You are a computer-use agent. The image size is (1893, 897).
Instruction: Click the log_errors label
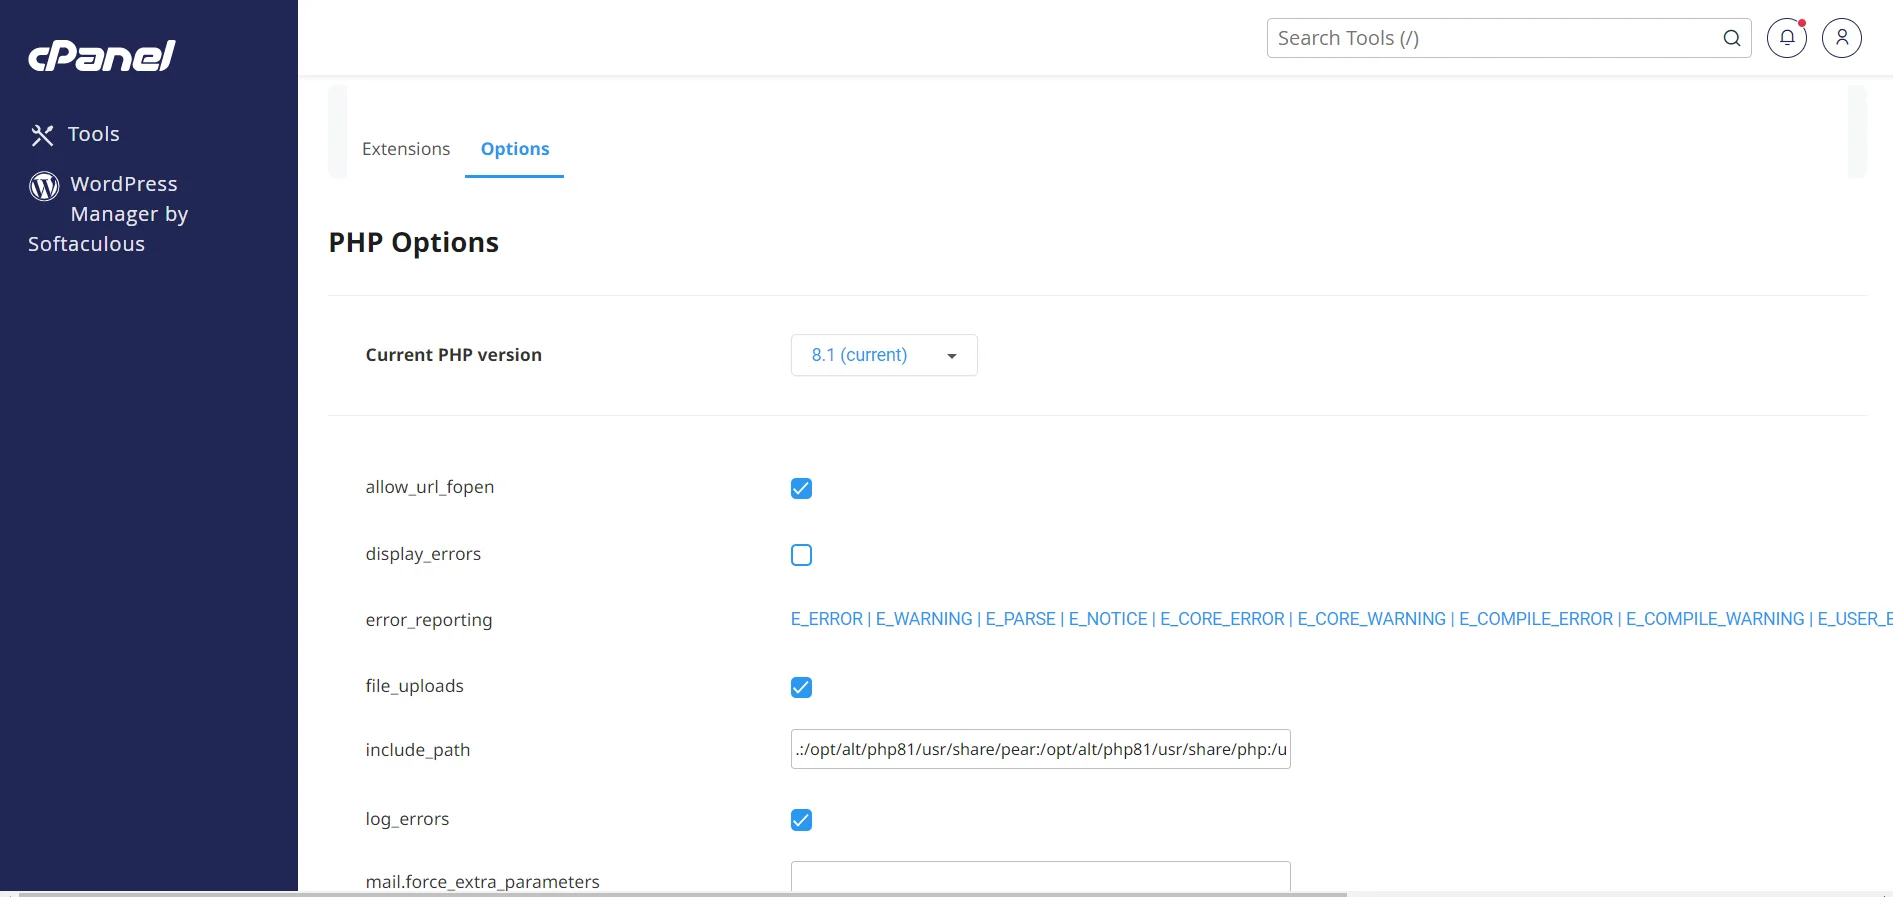pos(407,819)
